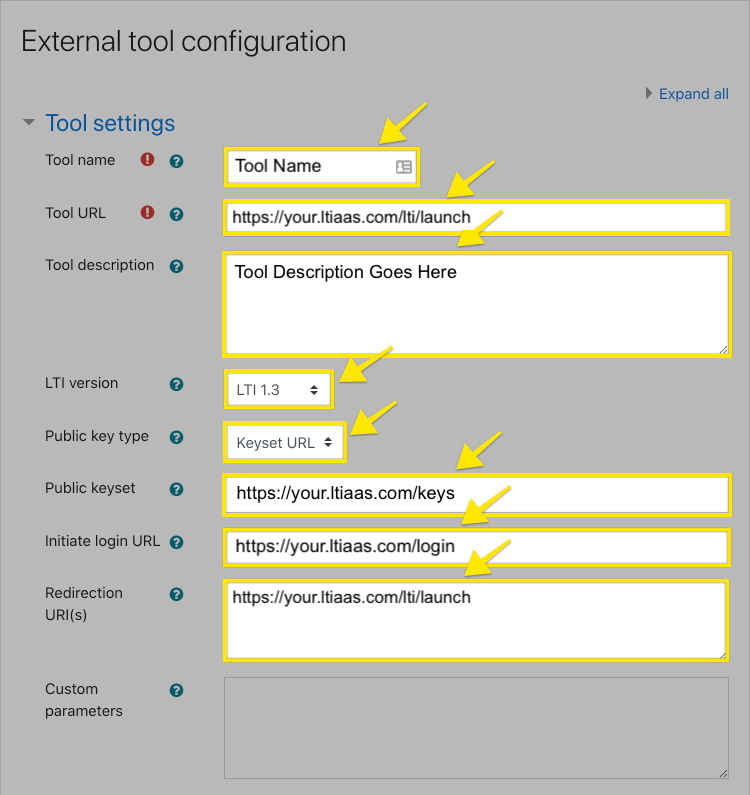750x795 pixels.
Task: Click the 'Redirection URI(s)' label
Action: pyautogui.click(x=84, y=604)
